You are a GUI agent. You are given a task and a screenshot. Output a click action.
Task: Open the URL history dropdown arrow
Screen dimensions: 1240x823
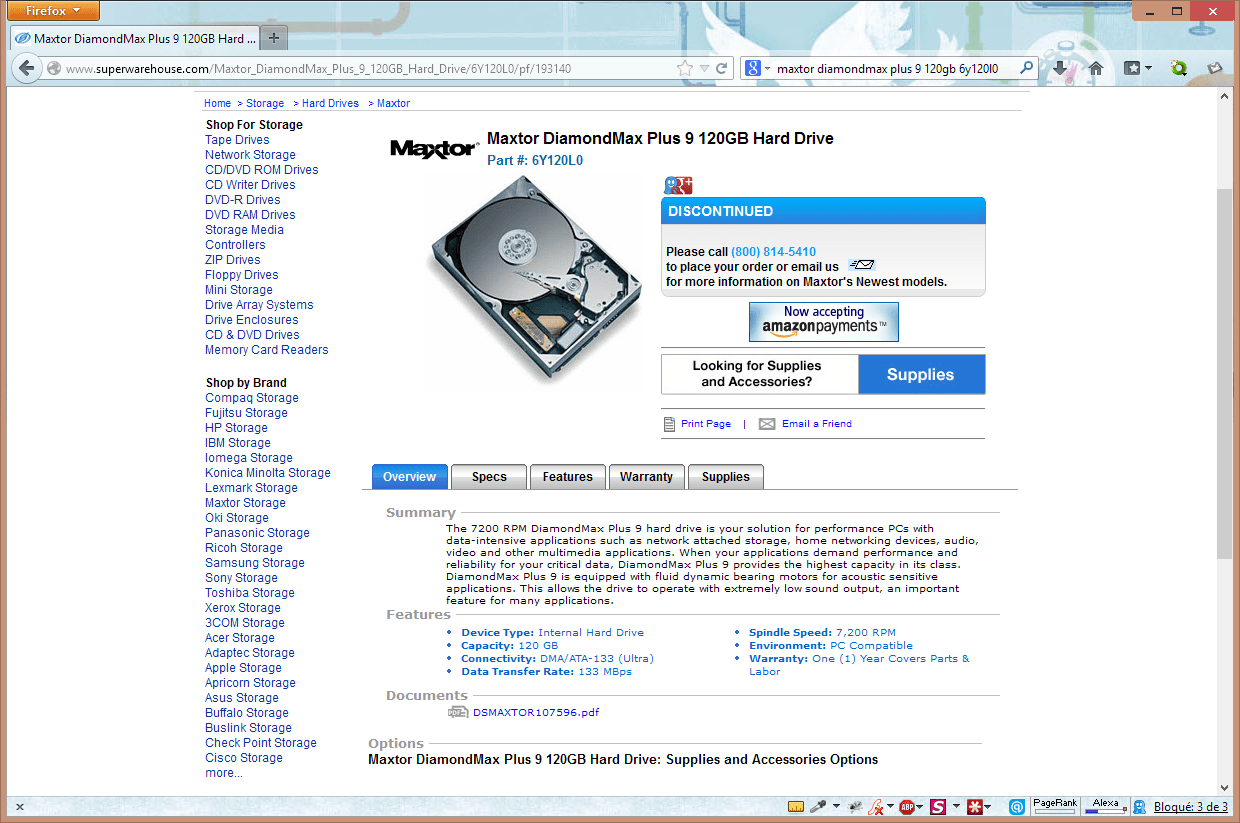pos(704,68)
